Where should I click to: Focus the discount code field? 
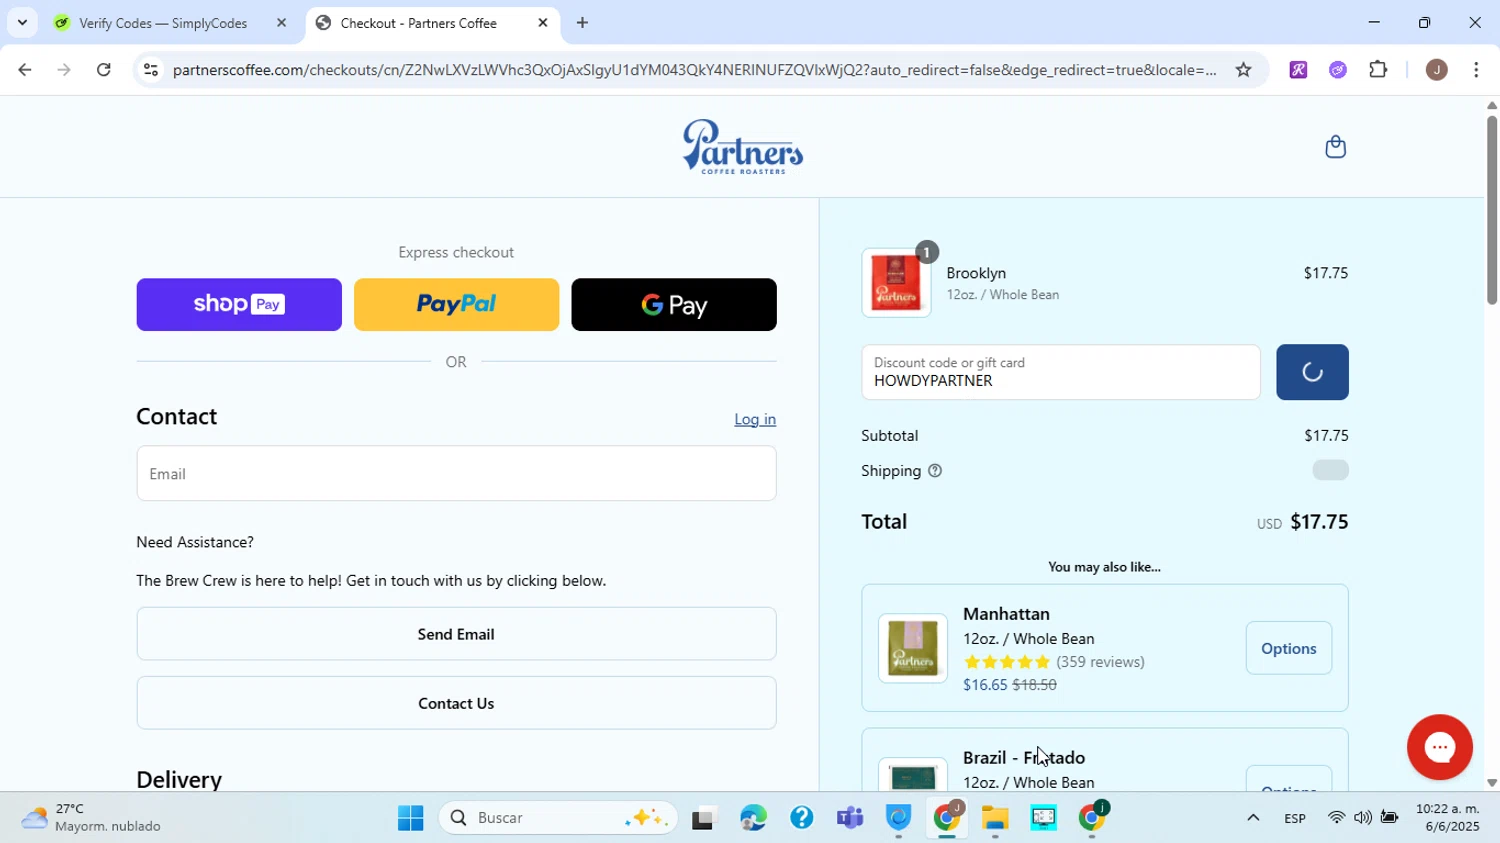pos(1061,372)
